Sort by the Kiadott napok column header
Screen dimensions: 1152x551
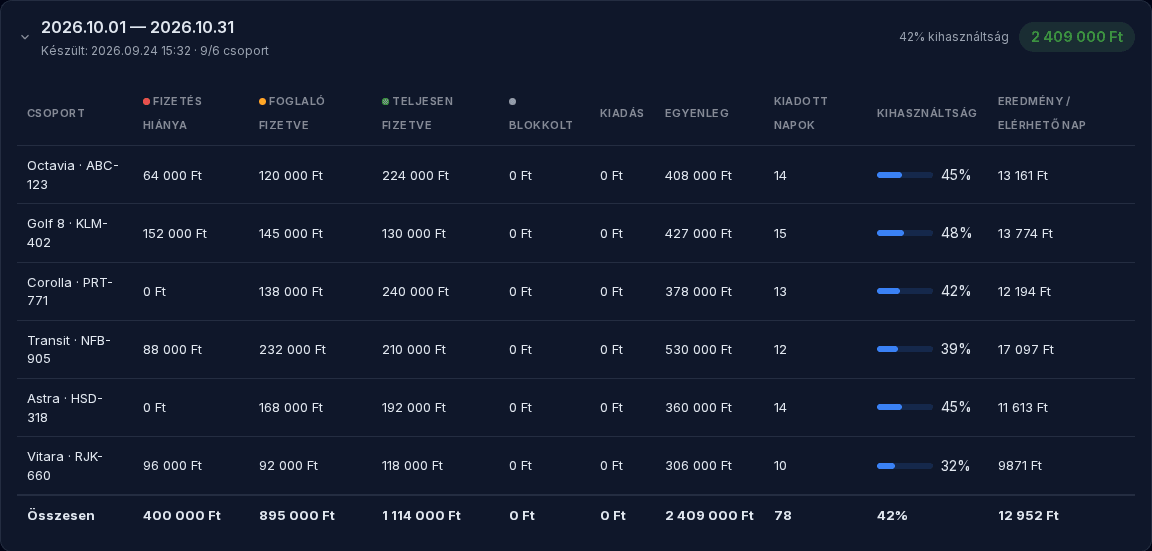801,113
